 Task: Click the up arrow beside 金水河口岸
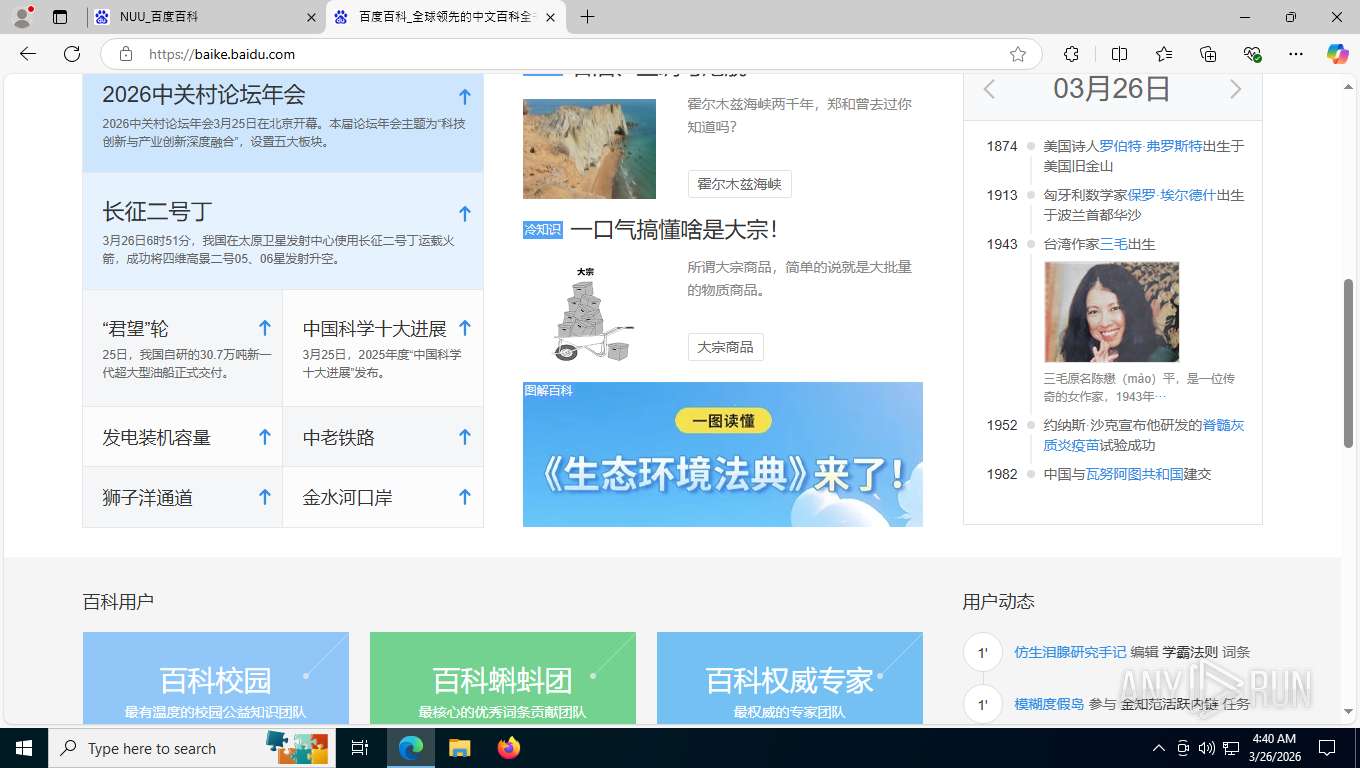pos(464,497)
